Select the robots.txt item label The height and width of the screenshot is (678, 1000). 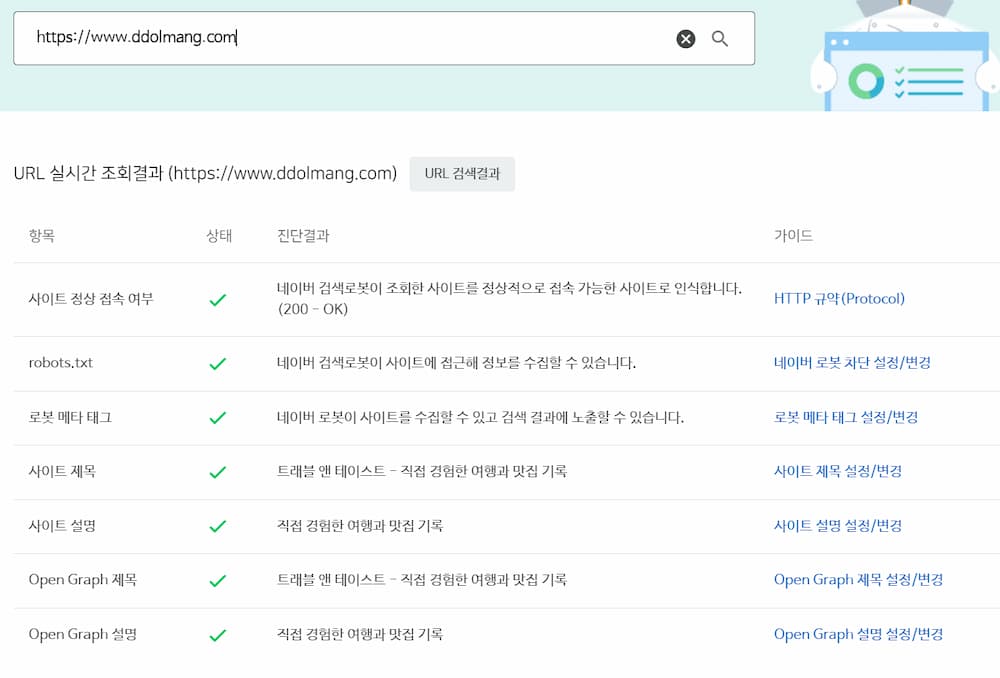pos(61,363)
